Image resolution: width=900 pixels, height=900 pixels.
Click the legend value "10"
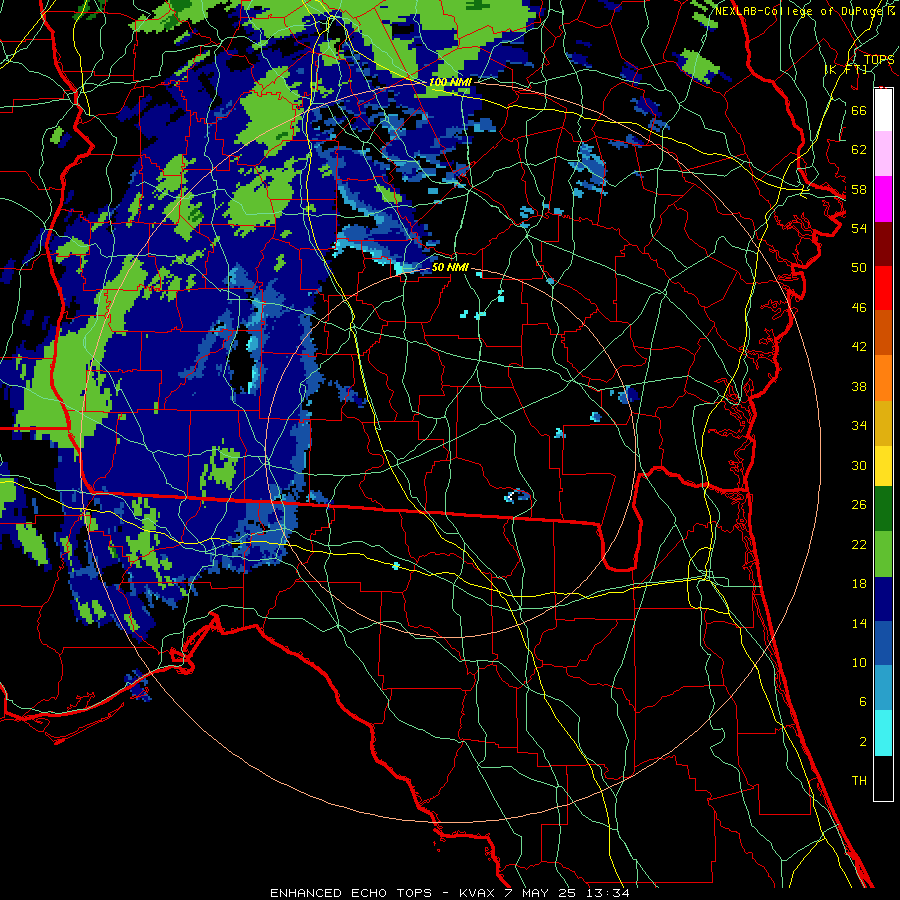point(859,662)
